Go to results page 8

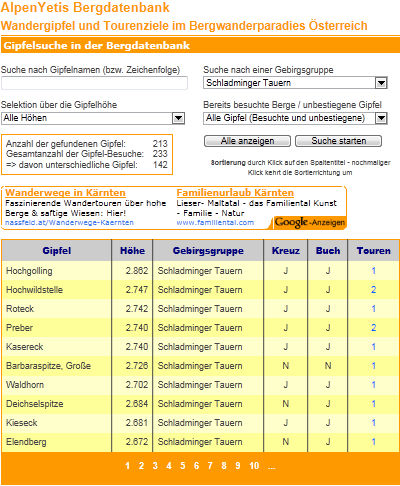click(224, 466)
